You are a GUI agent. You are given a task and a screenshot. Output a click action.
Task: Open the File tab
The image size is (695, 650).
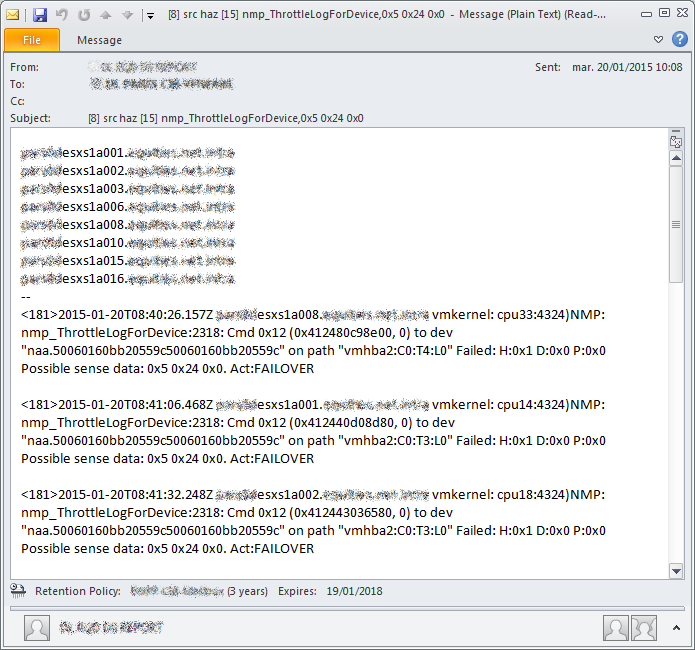click(32, 40)
